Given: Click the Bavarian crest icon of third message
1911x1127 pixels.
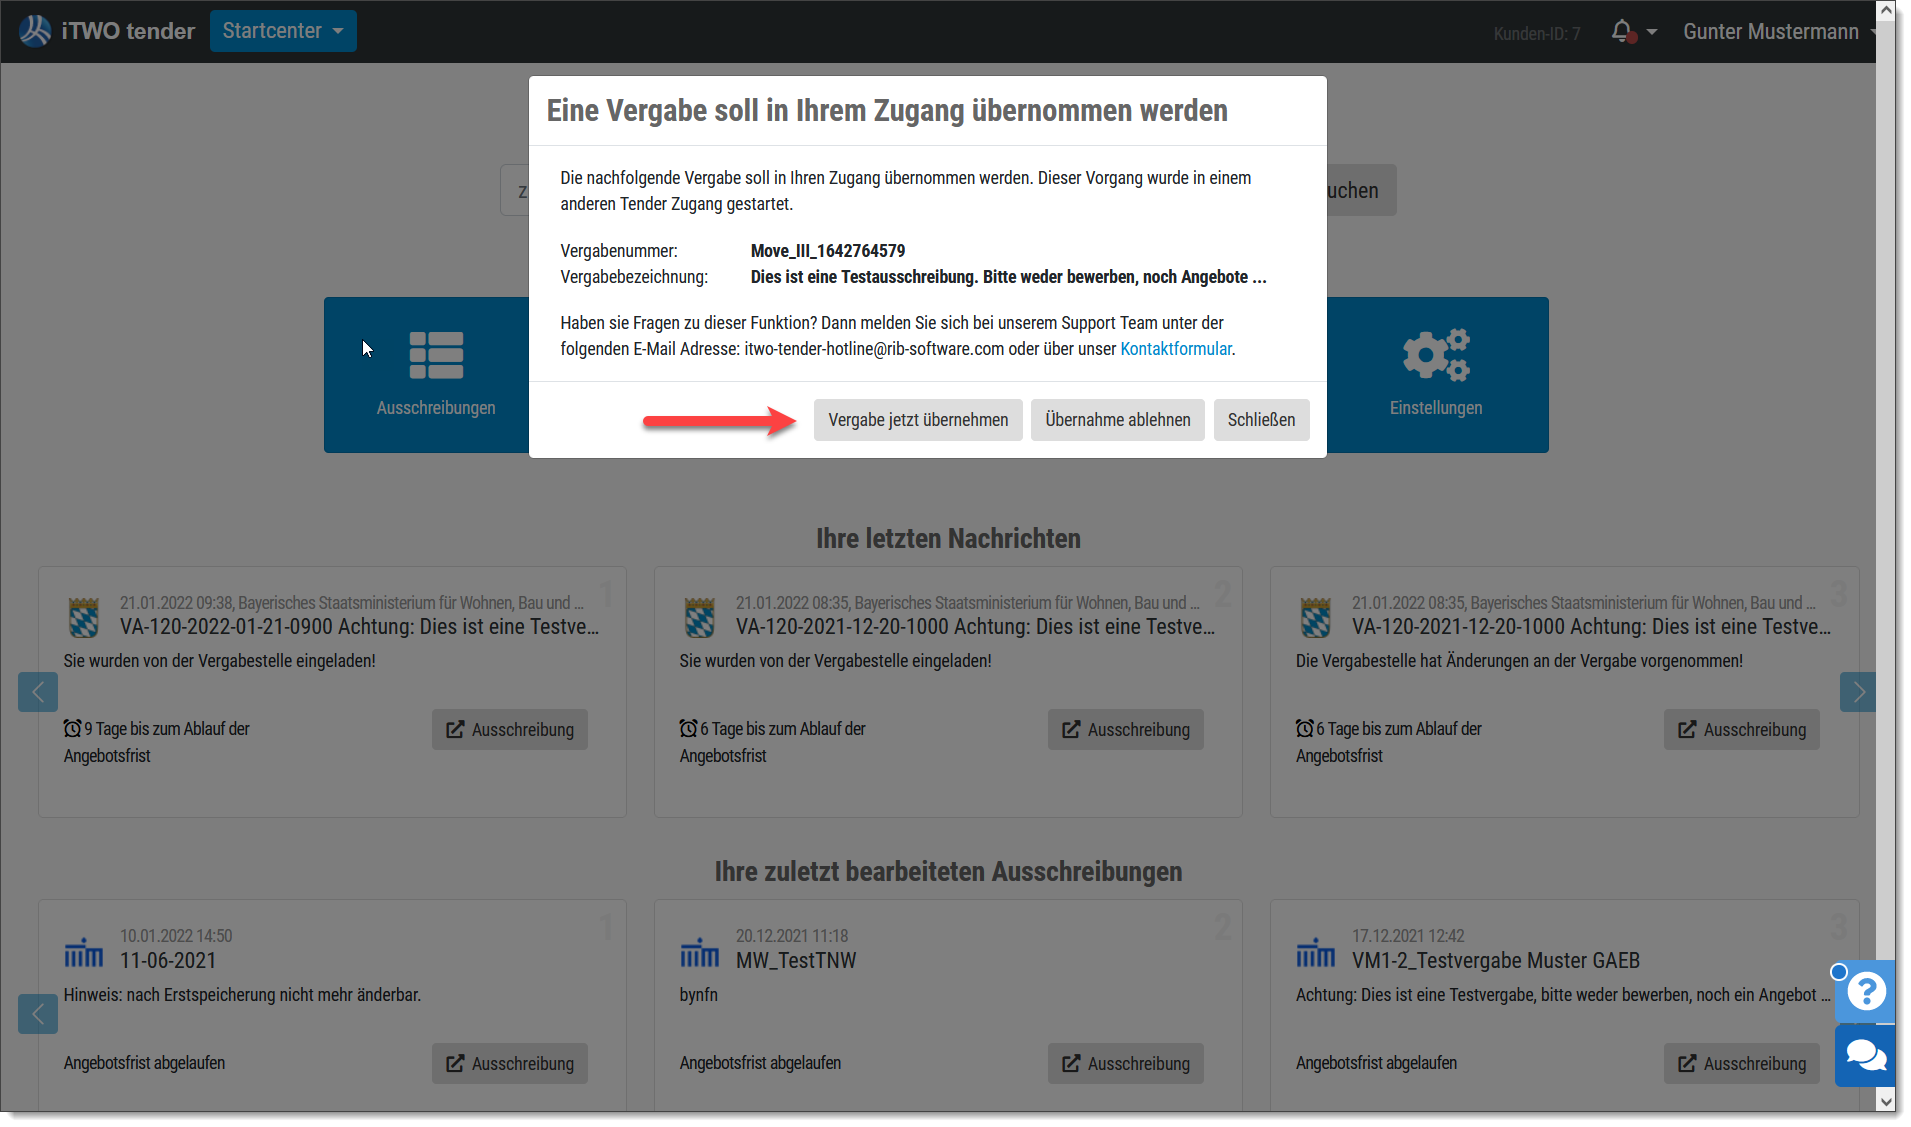Looking at the screenshot, I should [x=1316, y=617].
